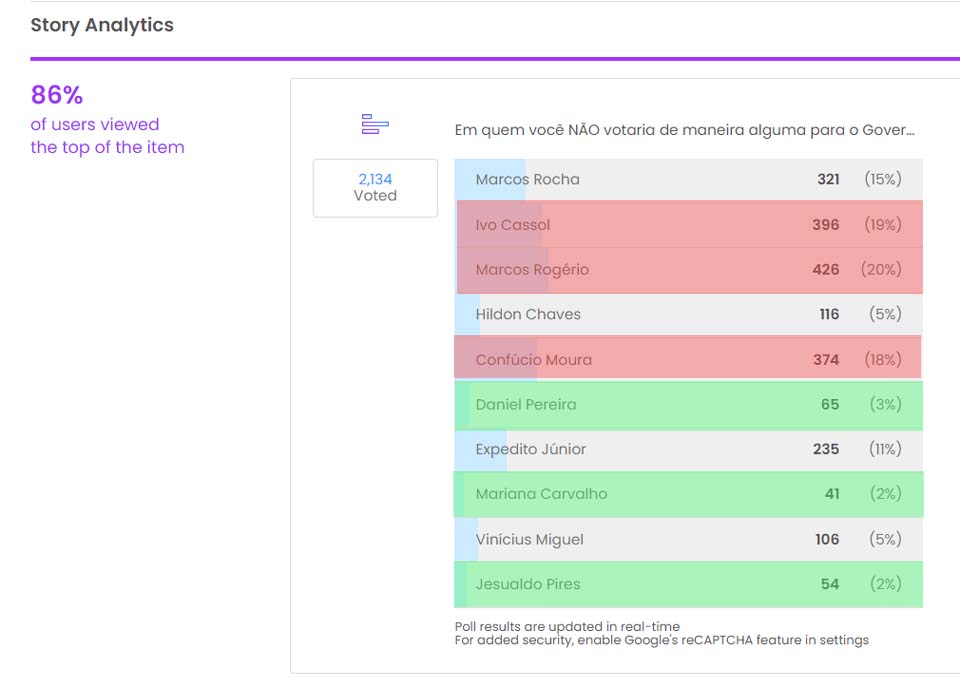The height and width of the screenshot is (688, 960).
Task: Click the Confúcio Moura result row
Action: [x=688, y=359]
